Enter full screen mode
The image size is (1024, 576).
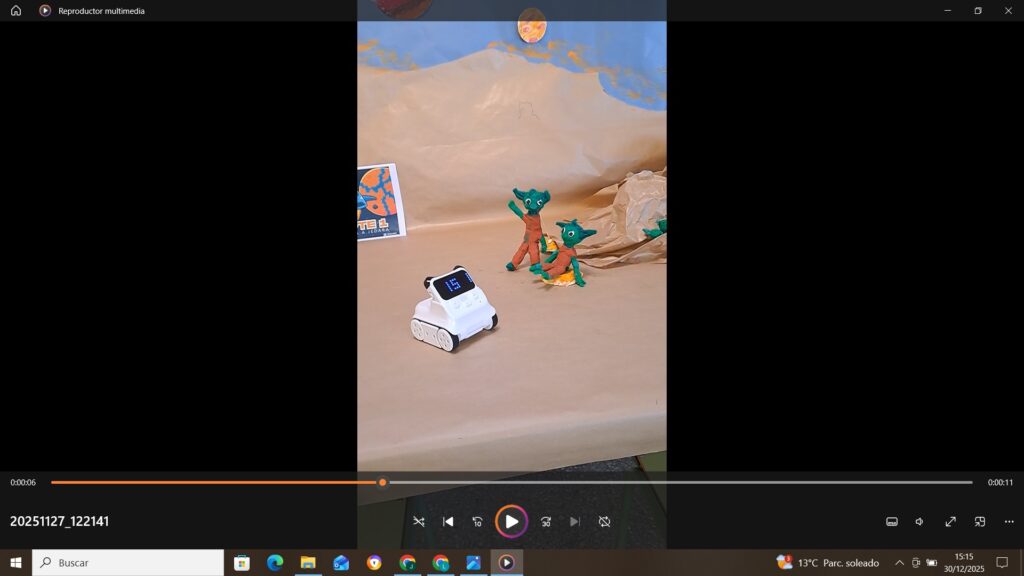click(x=950, y=521)
